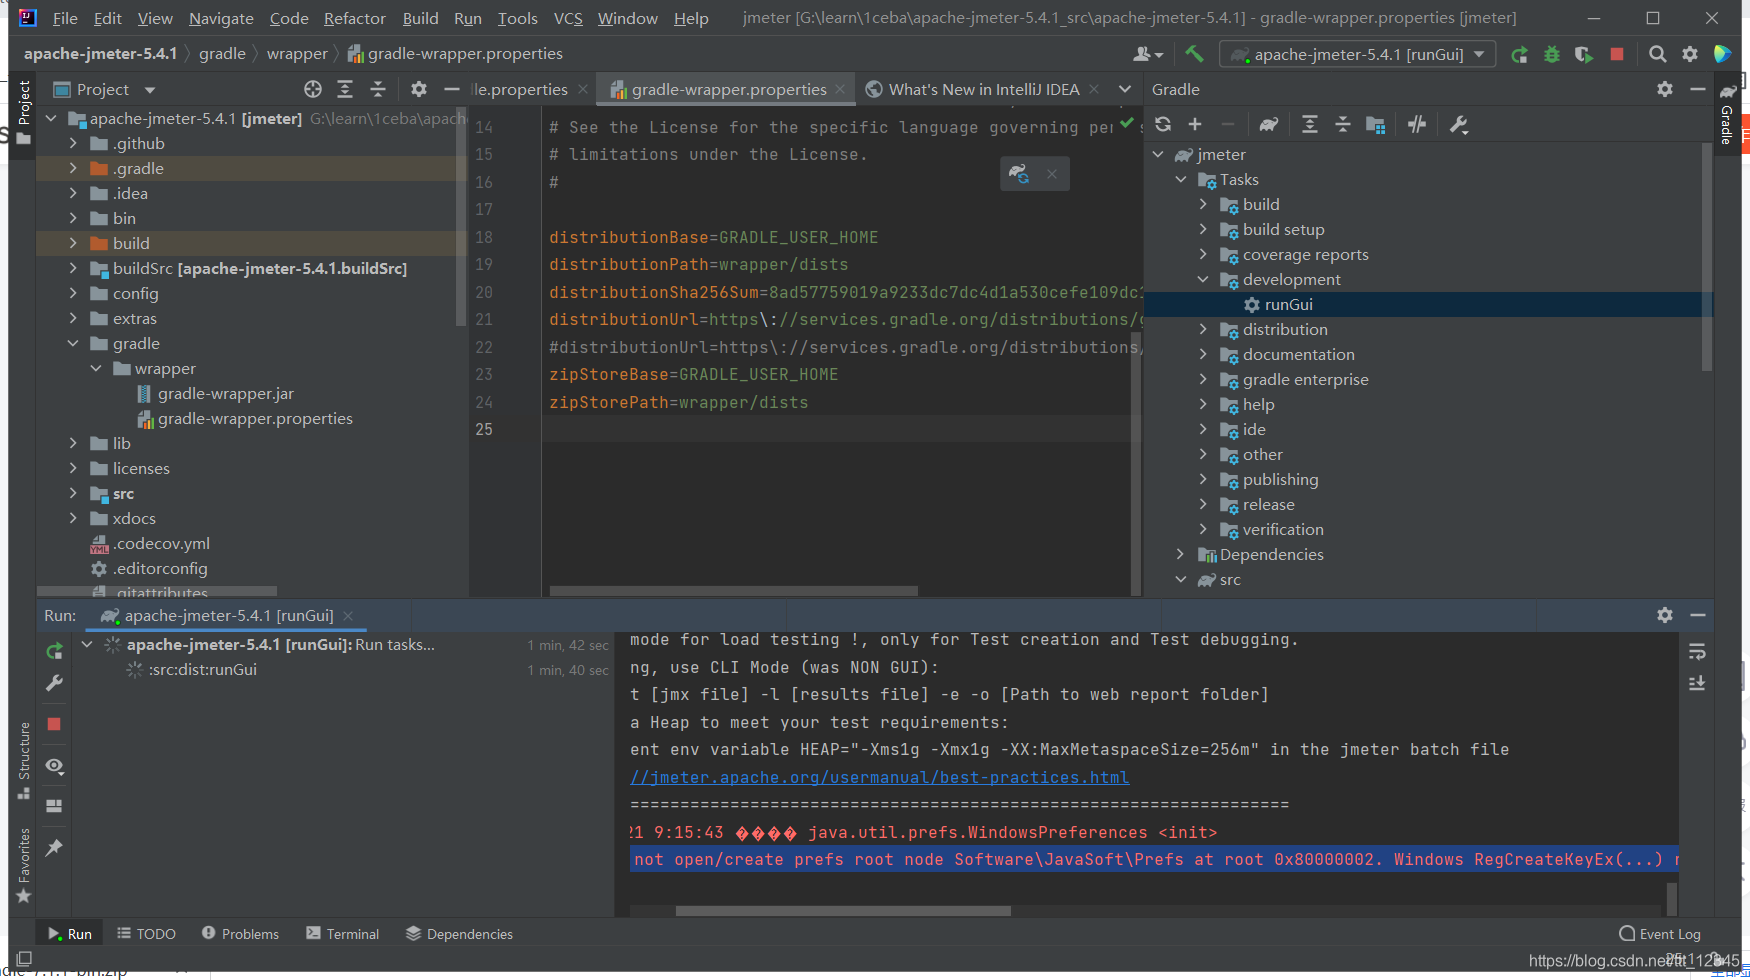The image size is (1750, 980).
Task: Start debugging with the green bug icon
Action: [1552, 55]
